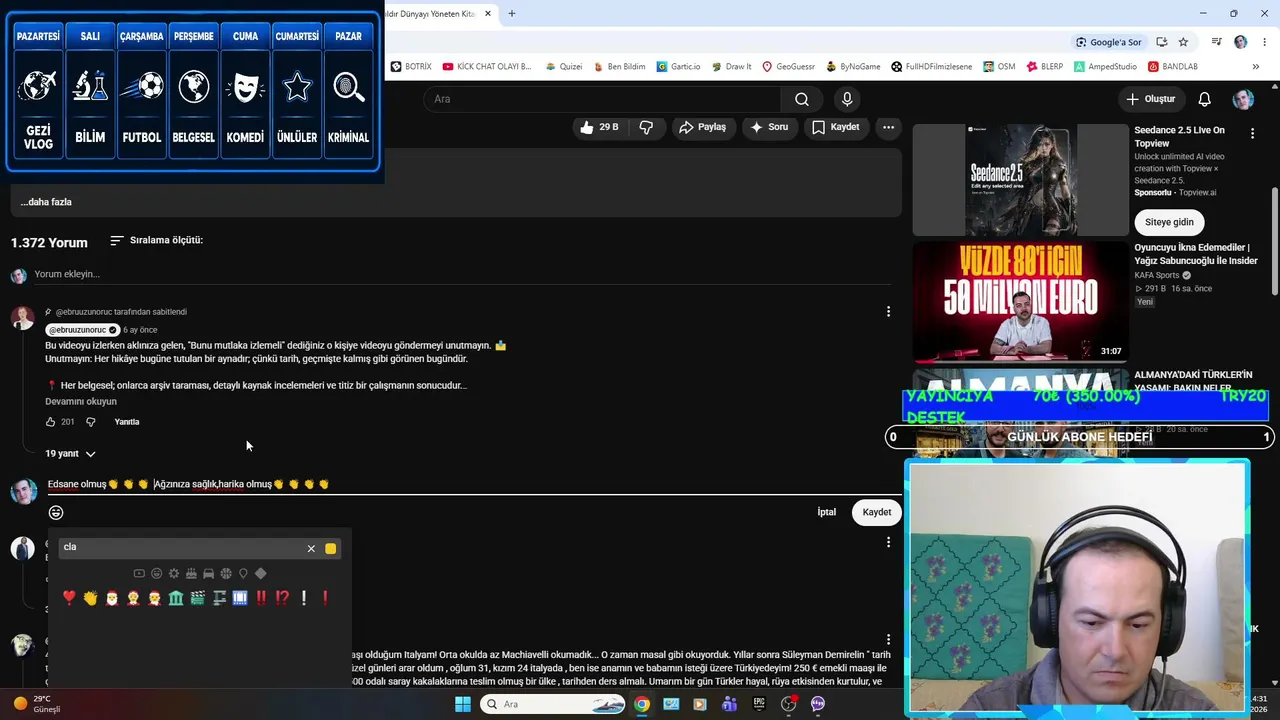Open emoji skin tone yellow swatch

[331, 548]
